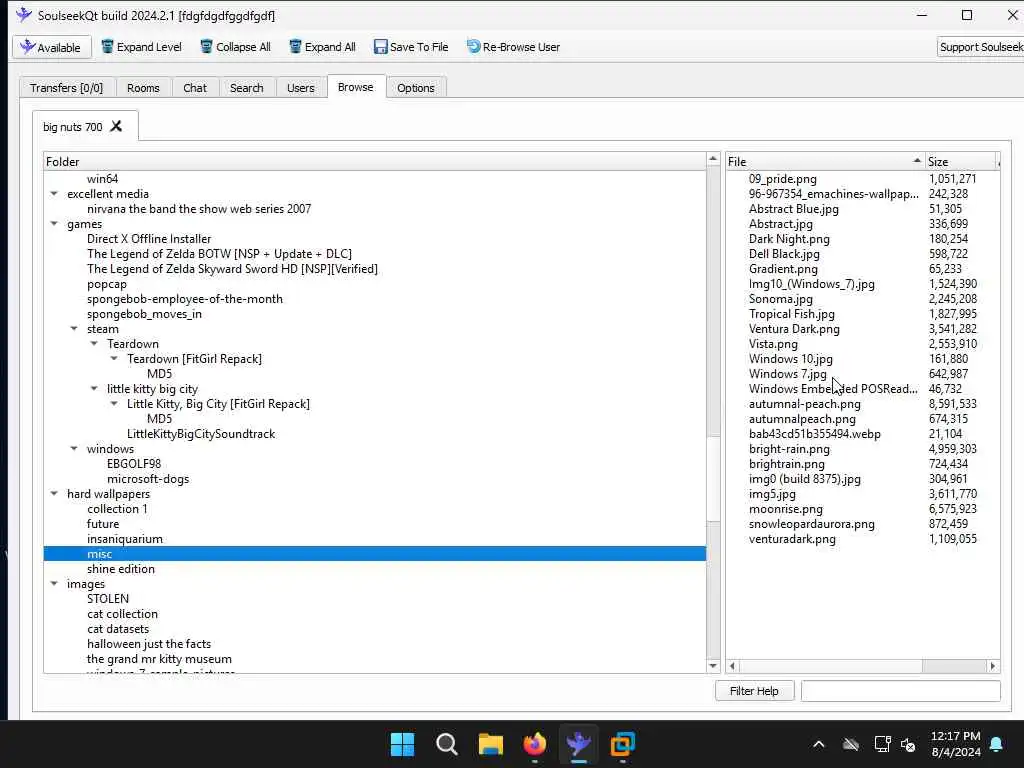
Task: Open taskbar Search
Action: pyautogui.click(x=447, y=744)
